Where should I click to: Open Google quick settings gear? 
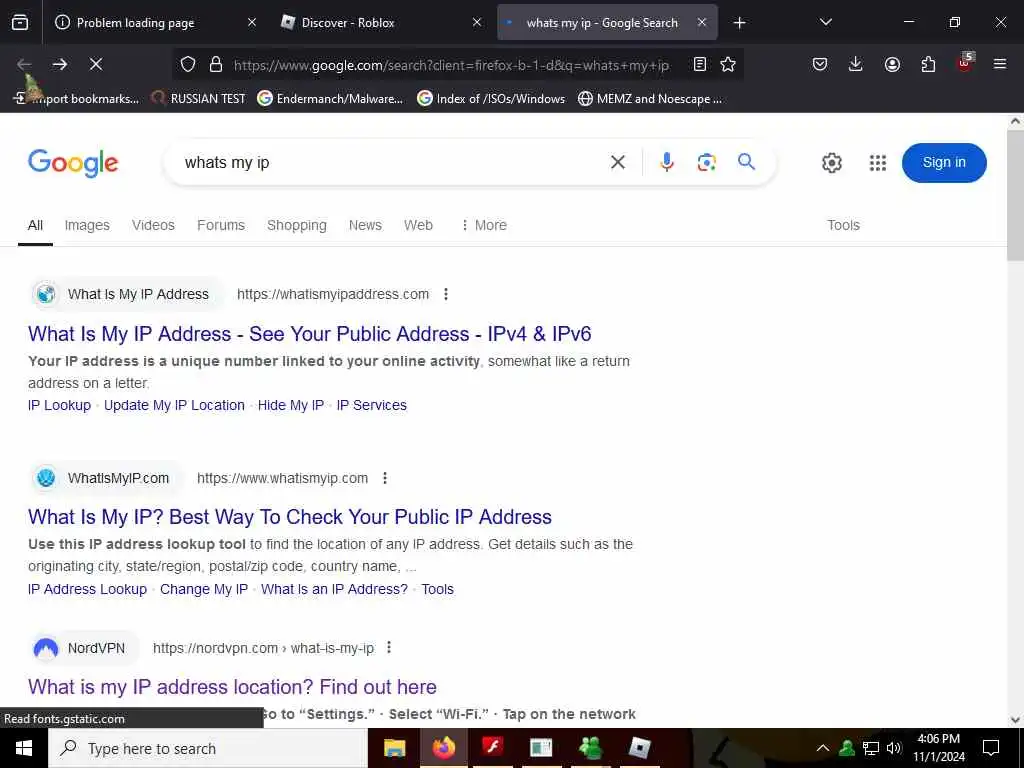coord(832,163)
